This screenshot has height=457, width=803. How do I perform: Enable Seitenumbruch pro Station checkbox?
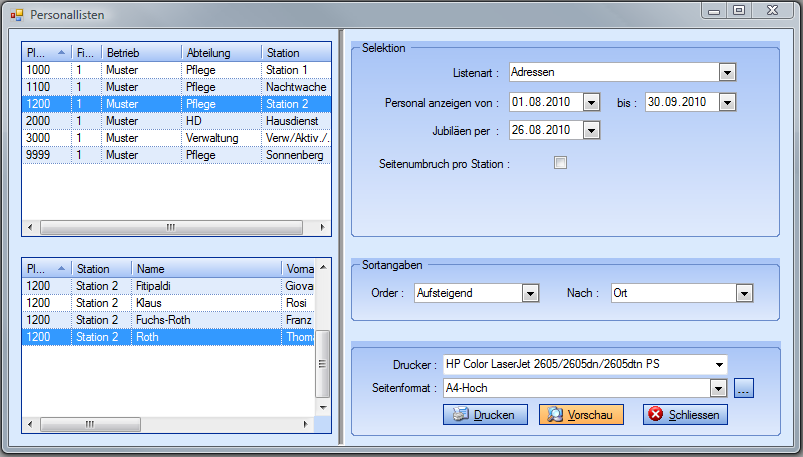click(560, 163)
